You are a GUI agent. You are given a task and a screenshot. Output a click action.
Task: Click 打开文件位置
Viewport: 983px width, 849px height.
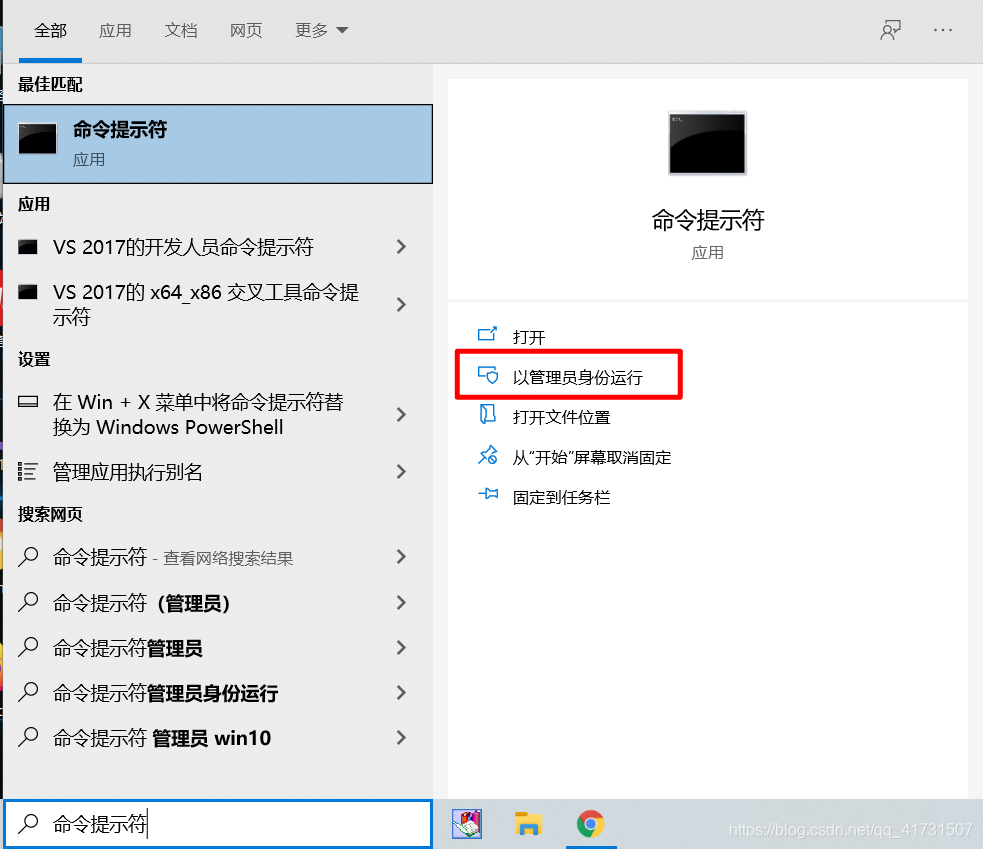561,417
